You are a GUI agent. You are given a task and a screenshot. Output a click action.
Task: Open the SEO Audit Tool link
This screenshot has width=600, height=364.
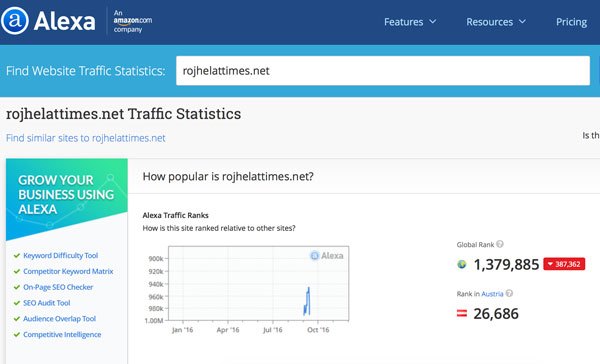coord(47,303)
